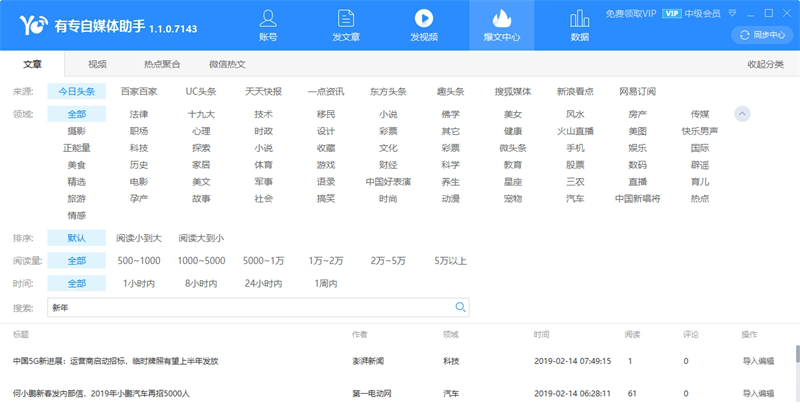This screenshot has width=800, height=418.
Task: Sort by 默认 default order
Action: pyautogui.click(x=77, y=238)
